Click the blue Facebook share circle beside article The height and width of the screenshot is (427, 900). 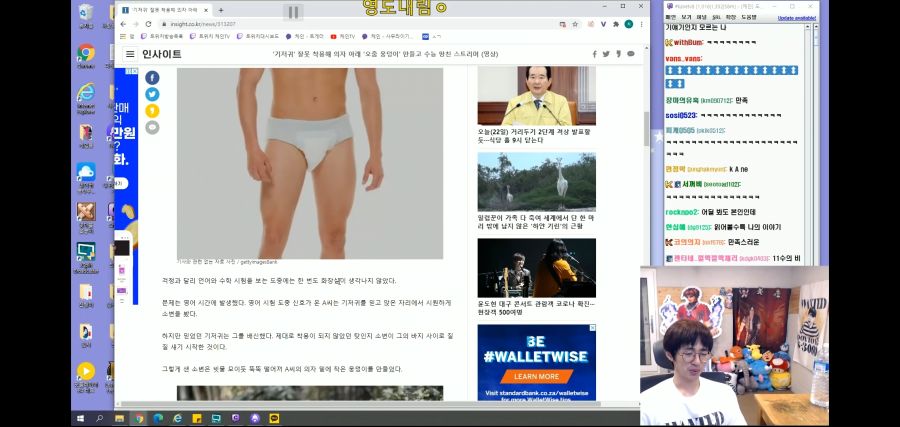pos(152,77)
